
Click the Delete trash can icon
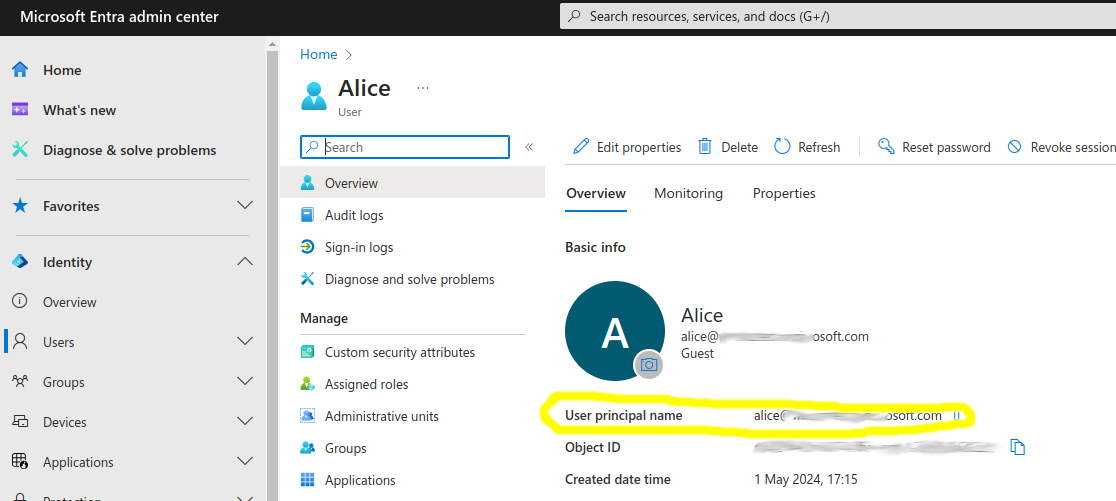coord(705,147)
